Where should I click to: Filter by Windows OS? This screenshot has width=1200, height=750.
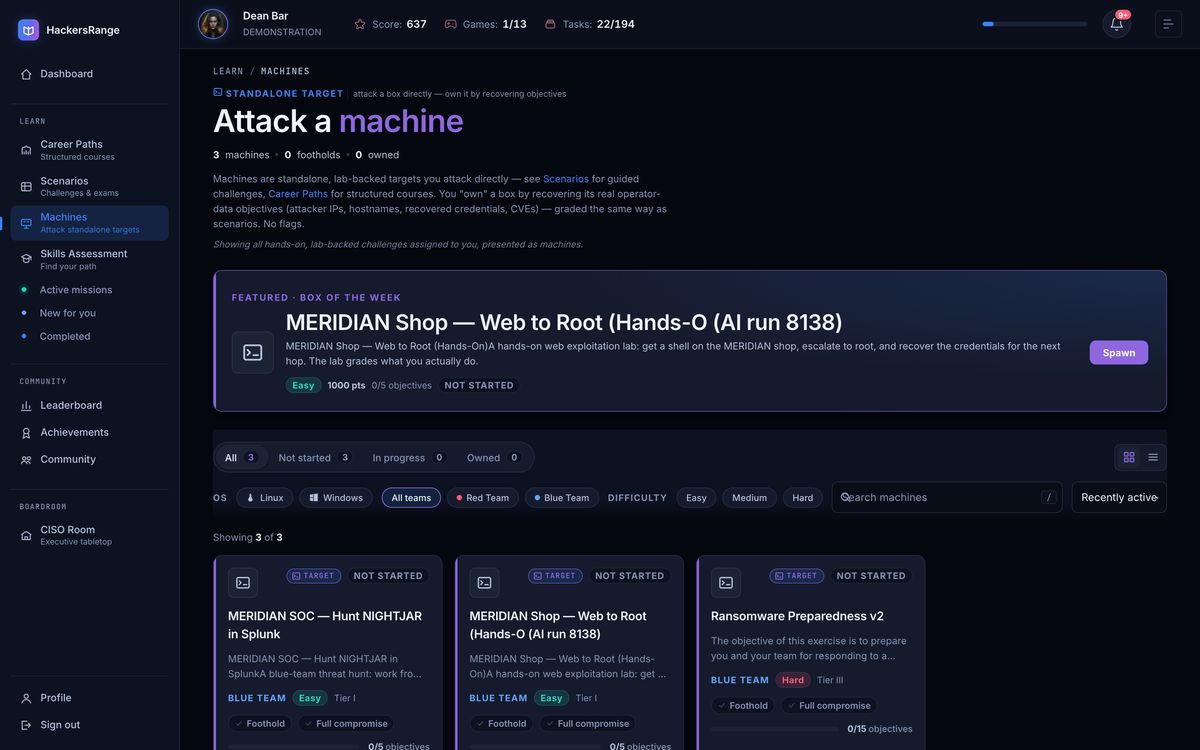[336, 498]
